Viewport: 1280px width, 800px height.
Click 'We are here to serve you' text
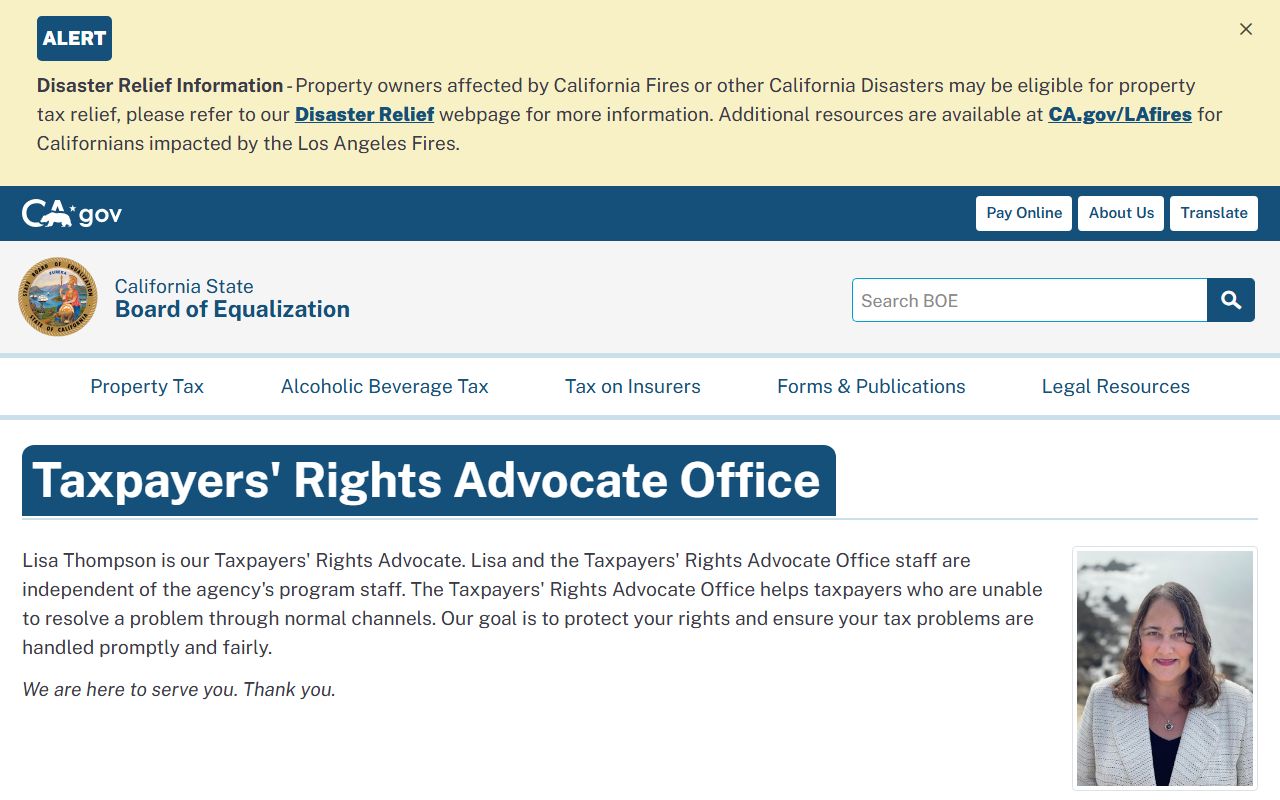pos(130,689)
